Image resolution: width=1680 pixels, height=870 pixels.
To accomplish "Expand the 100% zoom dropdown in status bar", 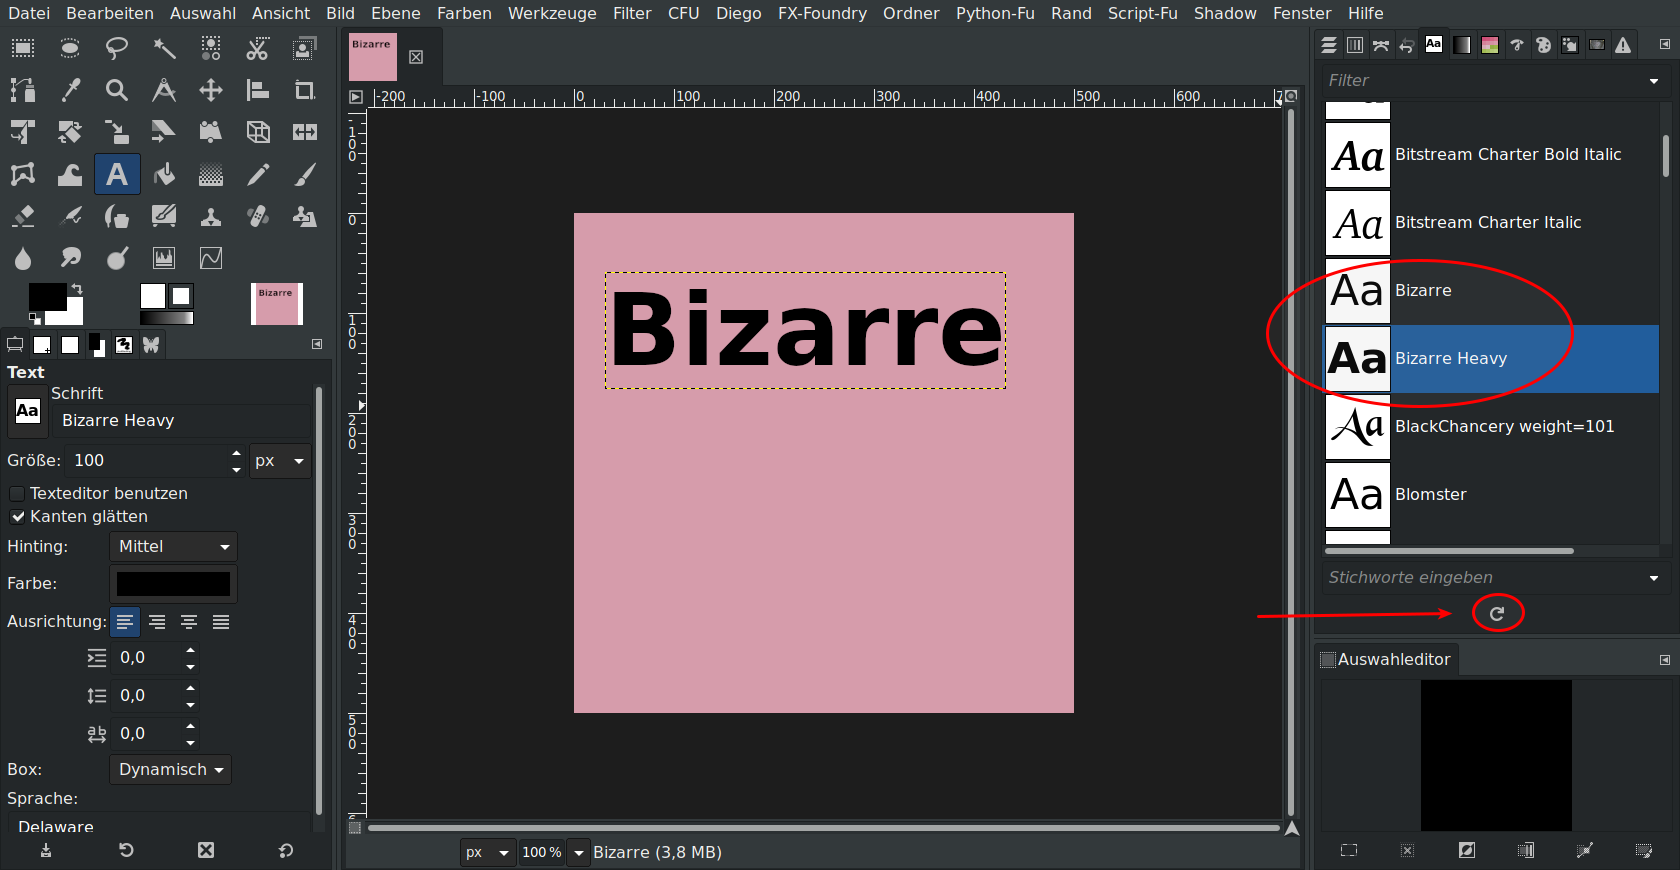I will [x=578, y=853].
